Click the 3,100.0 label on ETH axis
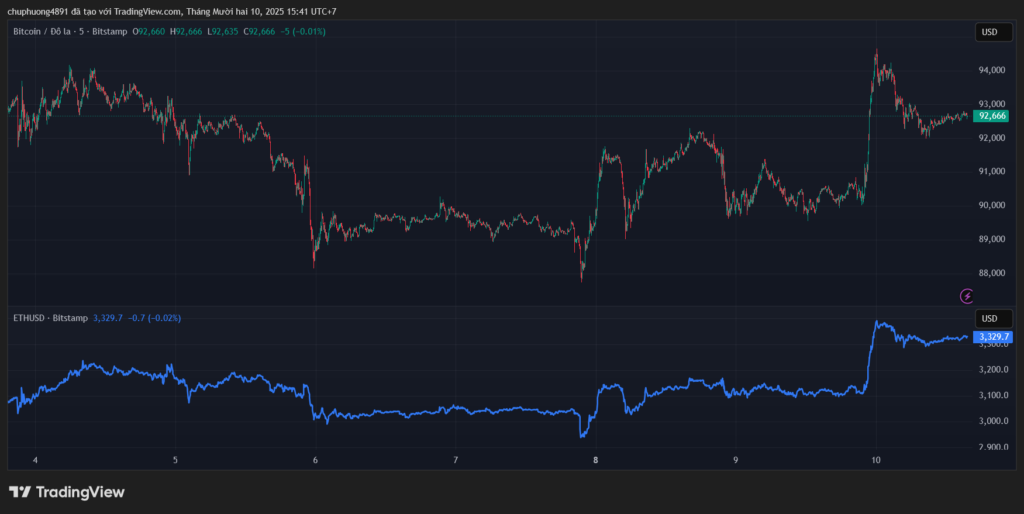 [991, 396]
